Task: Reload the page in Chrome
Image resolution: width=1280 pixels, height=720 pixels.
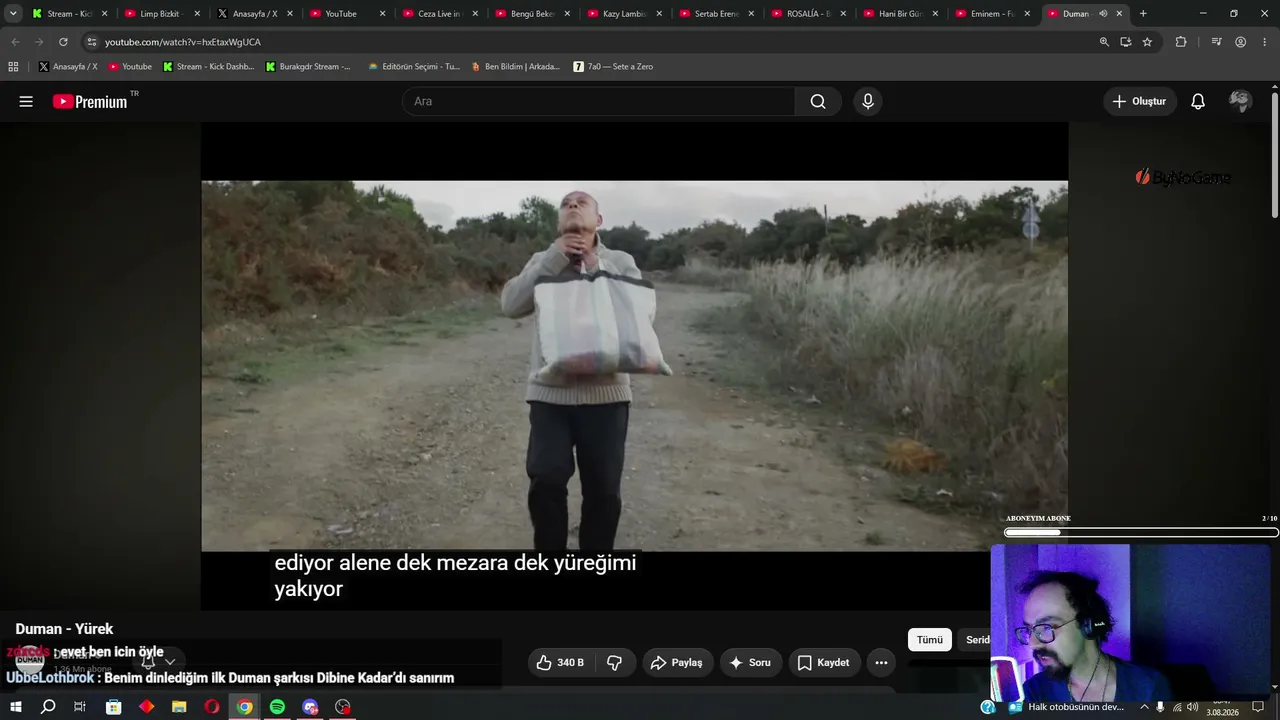Action: pos(63,42)
